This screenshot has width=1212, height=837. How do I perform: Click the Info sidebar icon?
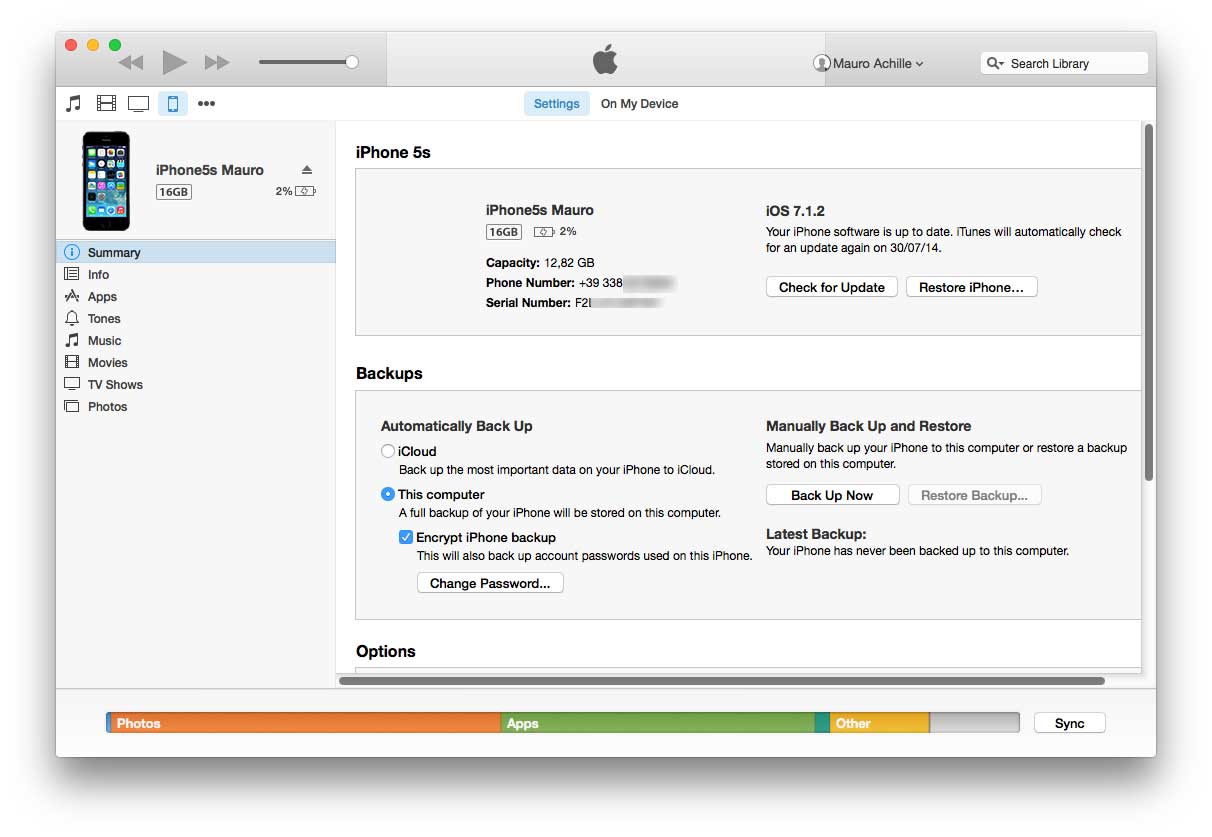[72, 274]
